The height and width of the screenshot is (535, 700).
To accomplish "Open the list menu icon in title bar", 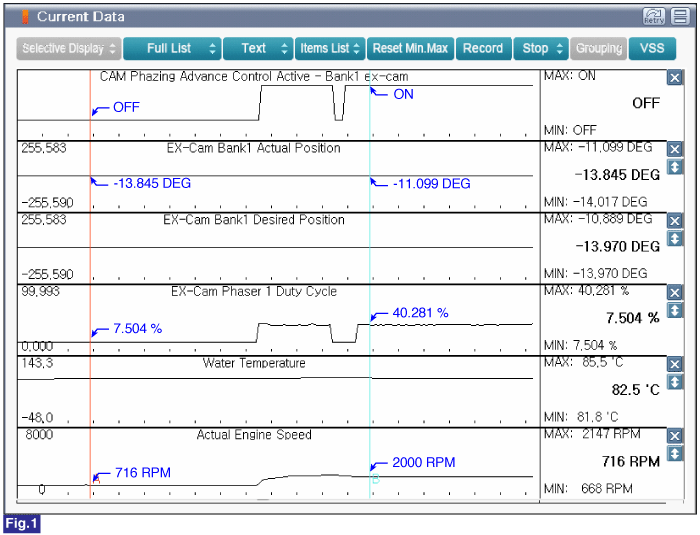I will [x=680, y=17].
